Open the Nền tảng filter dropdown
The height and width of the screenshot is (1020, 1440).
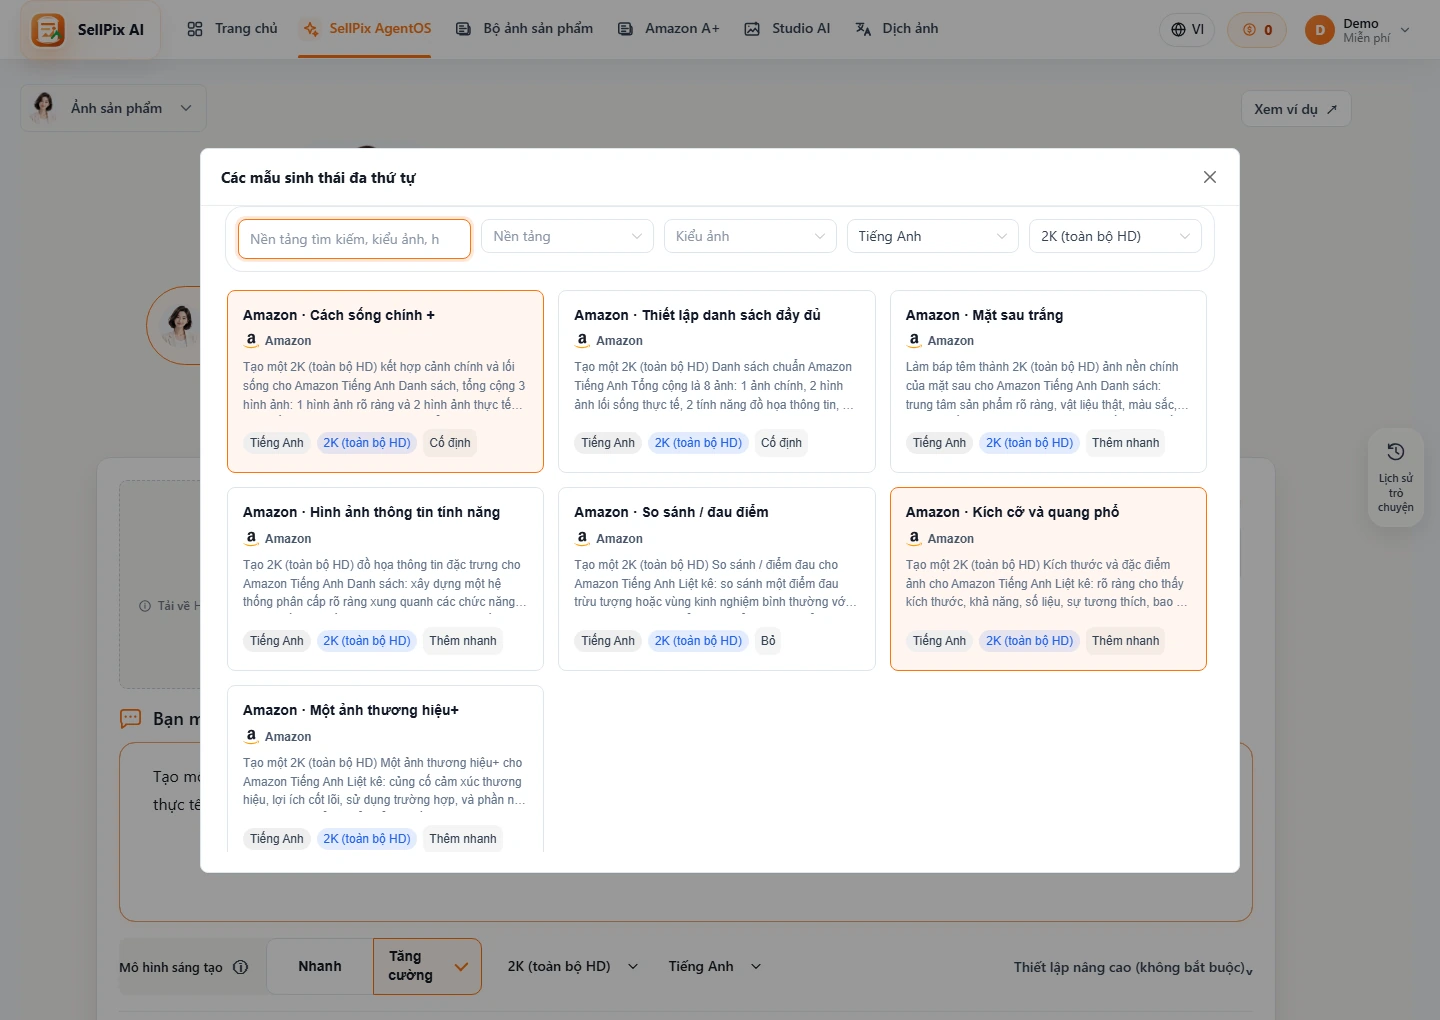[x=567, y=237]
